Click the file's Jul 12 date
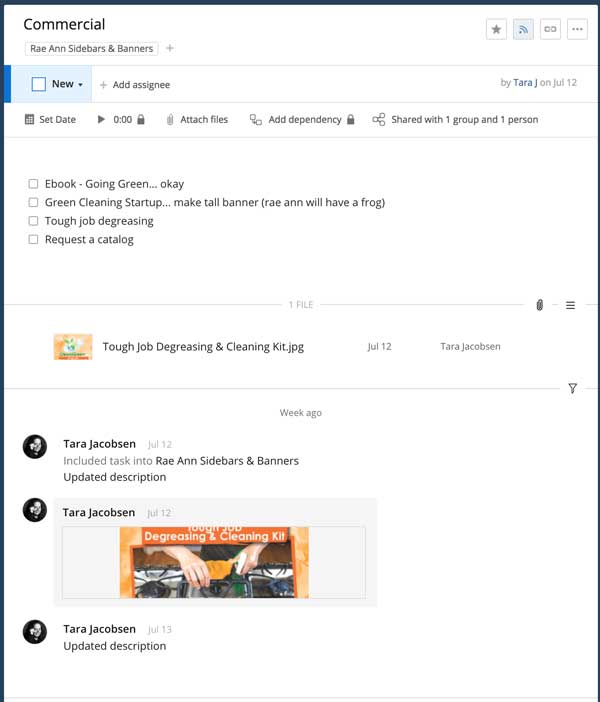Image resolution: width=600 pixels, height=702 pixels. click(379, 347)
